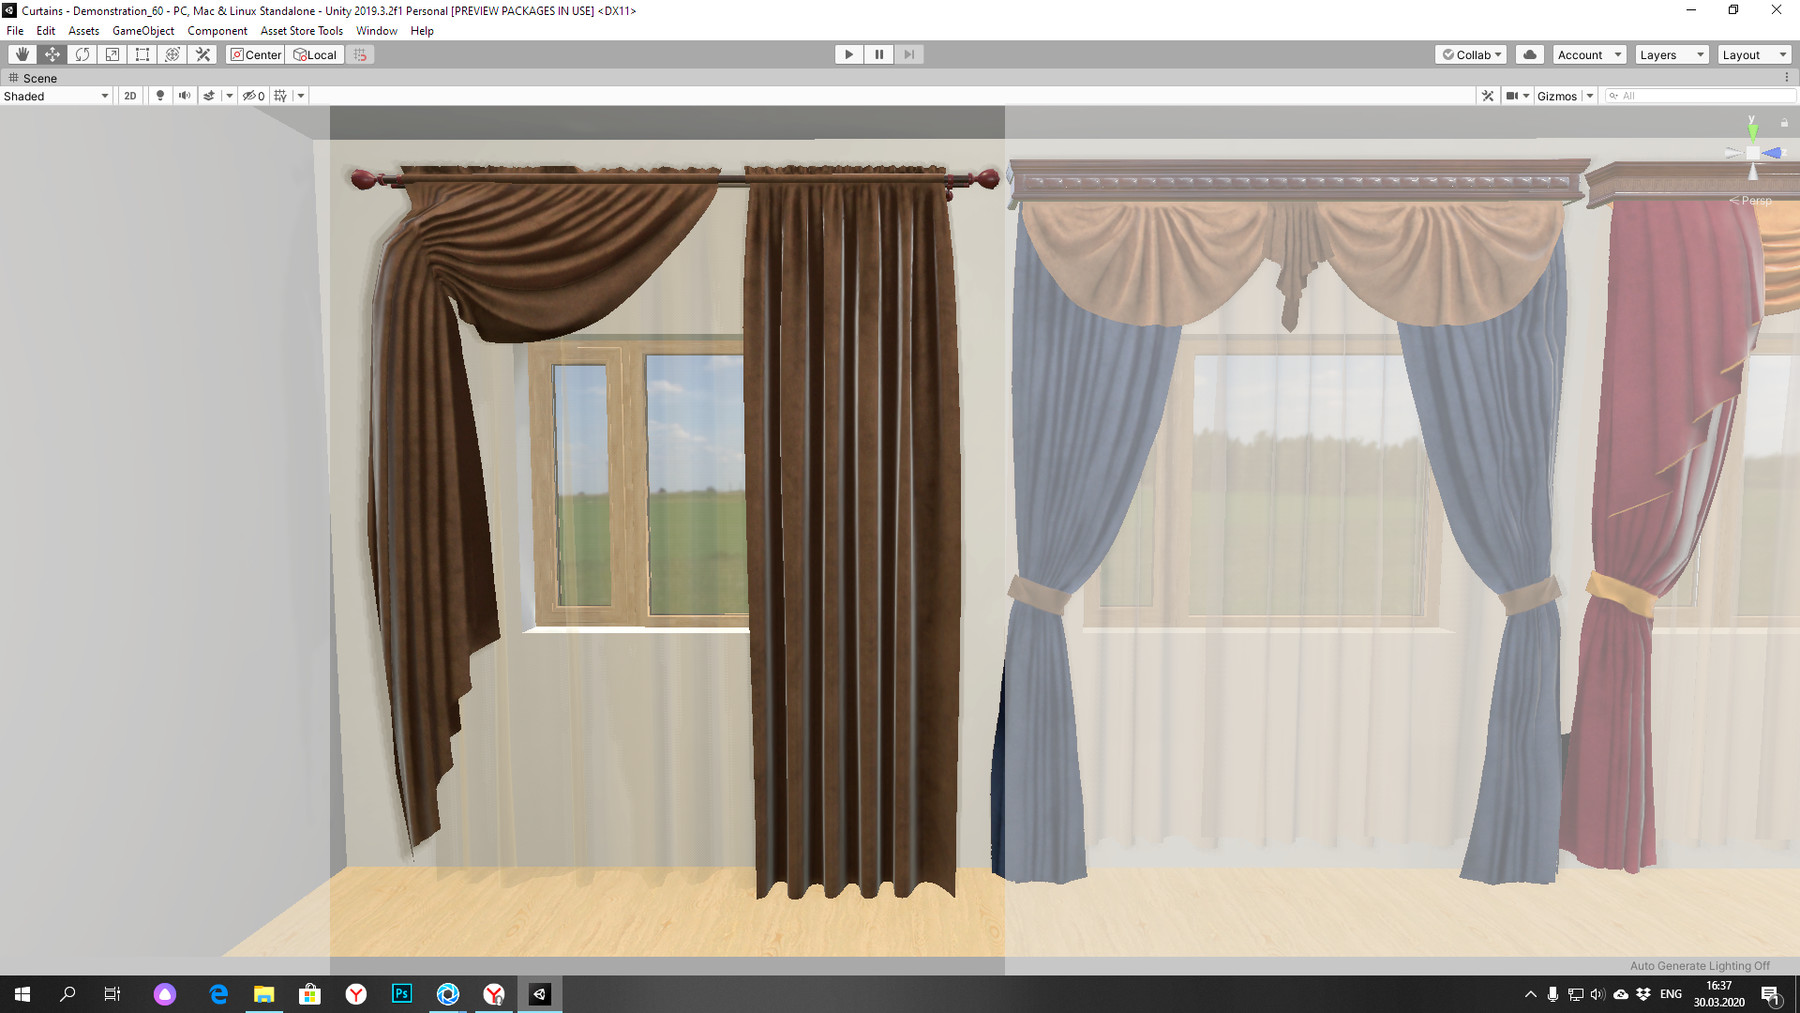Screen dimensions: 1800x1013
Task: Select the Rect Transform tool
Action: tap(141, 54)
